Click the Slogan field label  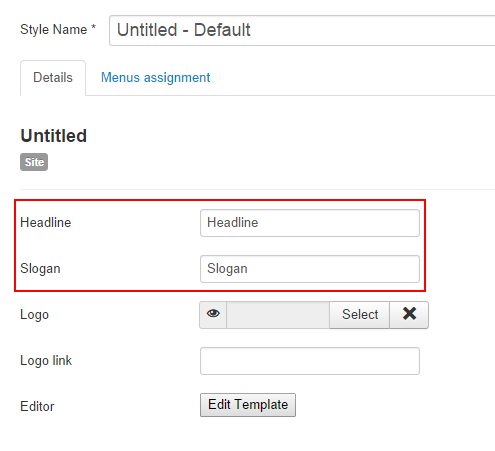coord(40,269)
